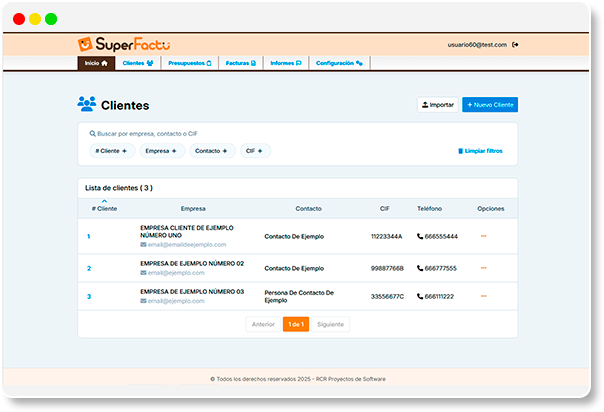The height and width of the screenshot is (412, 604).
Task: Open options menu for client 1
Action: [x=484, y=236]
